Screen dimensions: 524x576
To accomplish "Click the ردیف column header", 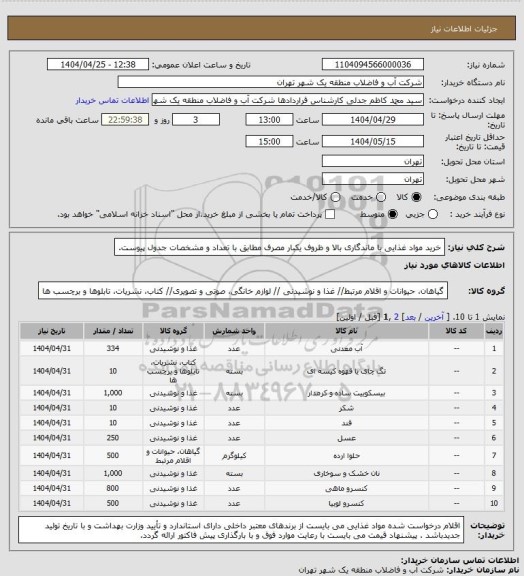I will point(494,331).
